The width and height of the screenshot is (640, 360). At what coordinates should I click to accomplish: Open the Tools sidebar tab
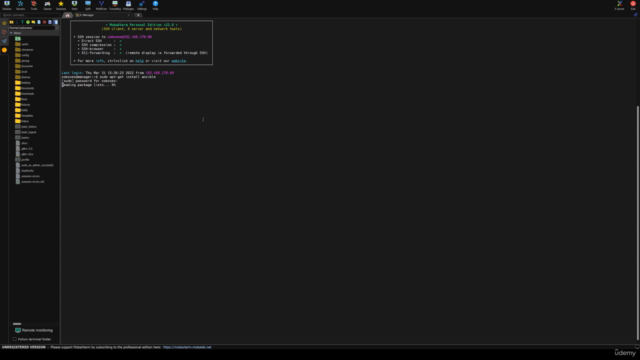[4, 32]
